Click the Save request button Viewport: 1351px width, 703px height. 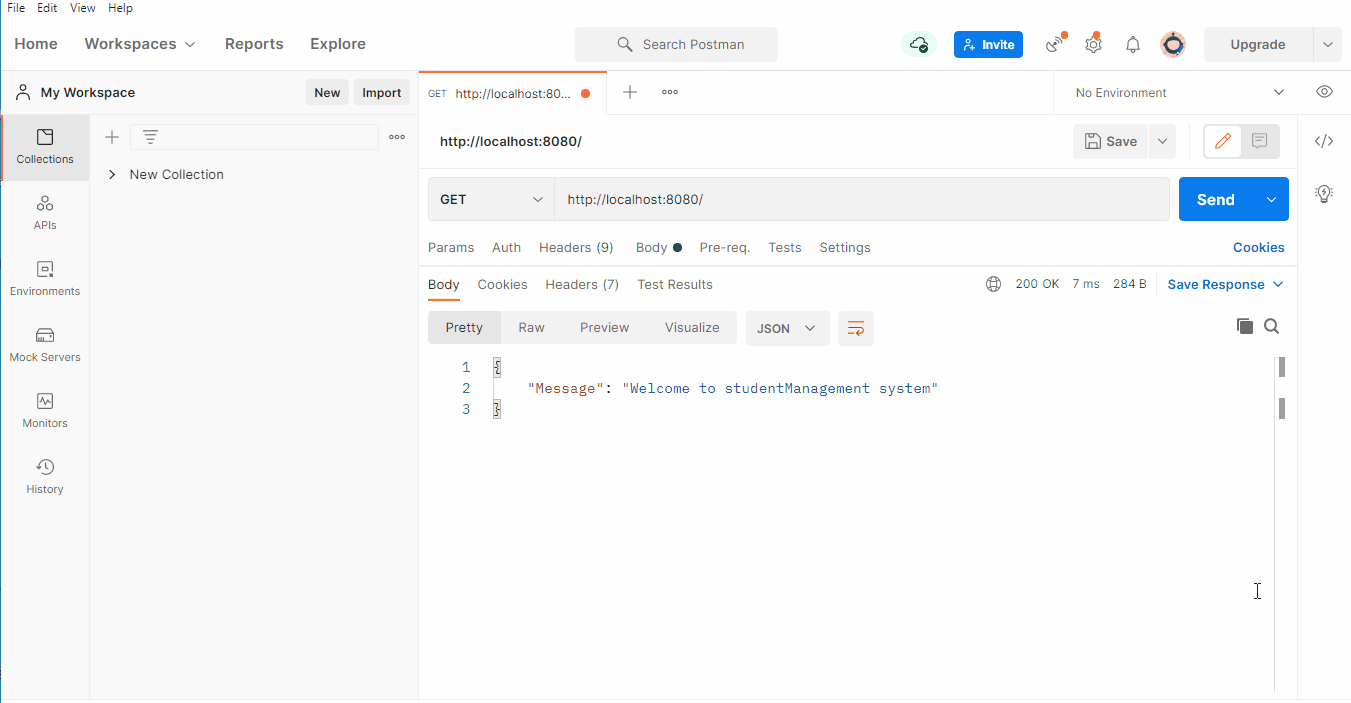[1111, 141]
